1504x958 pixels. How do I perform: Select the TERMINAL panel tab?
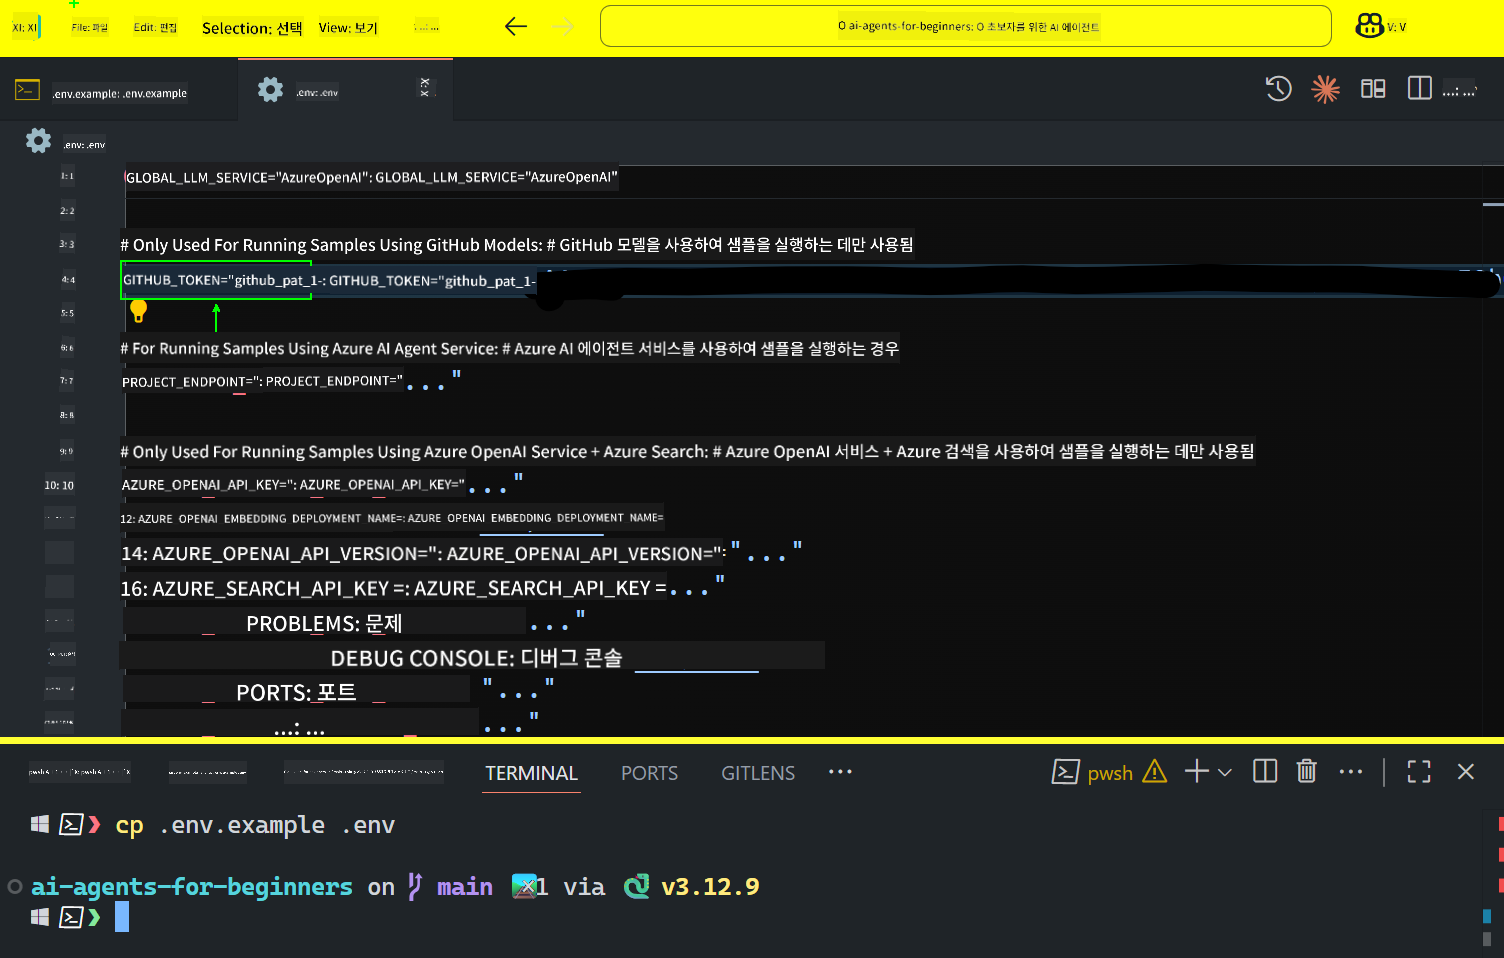click(531, 773)
